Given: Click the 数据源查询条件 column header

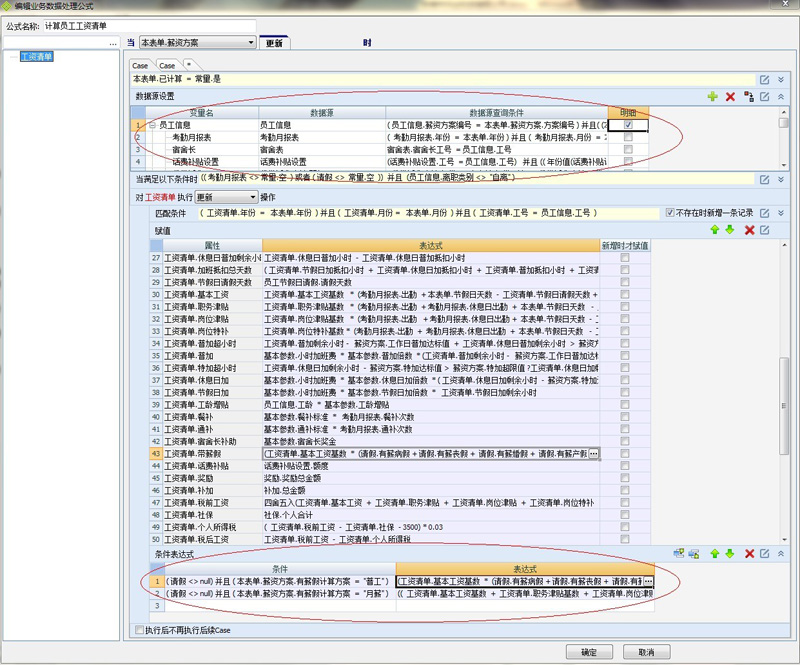Looking at the screenshot, I should pyautogui.click(x=496, y=113).
